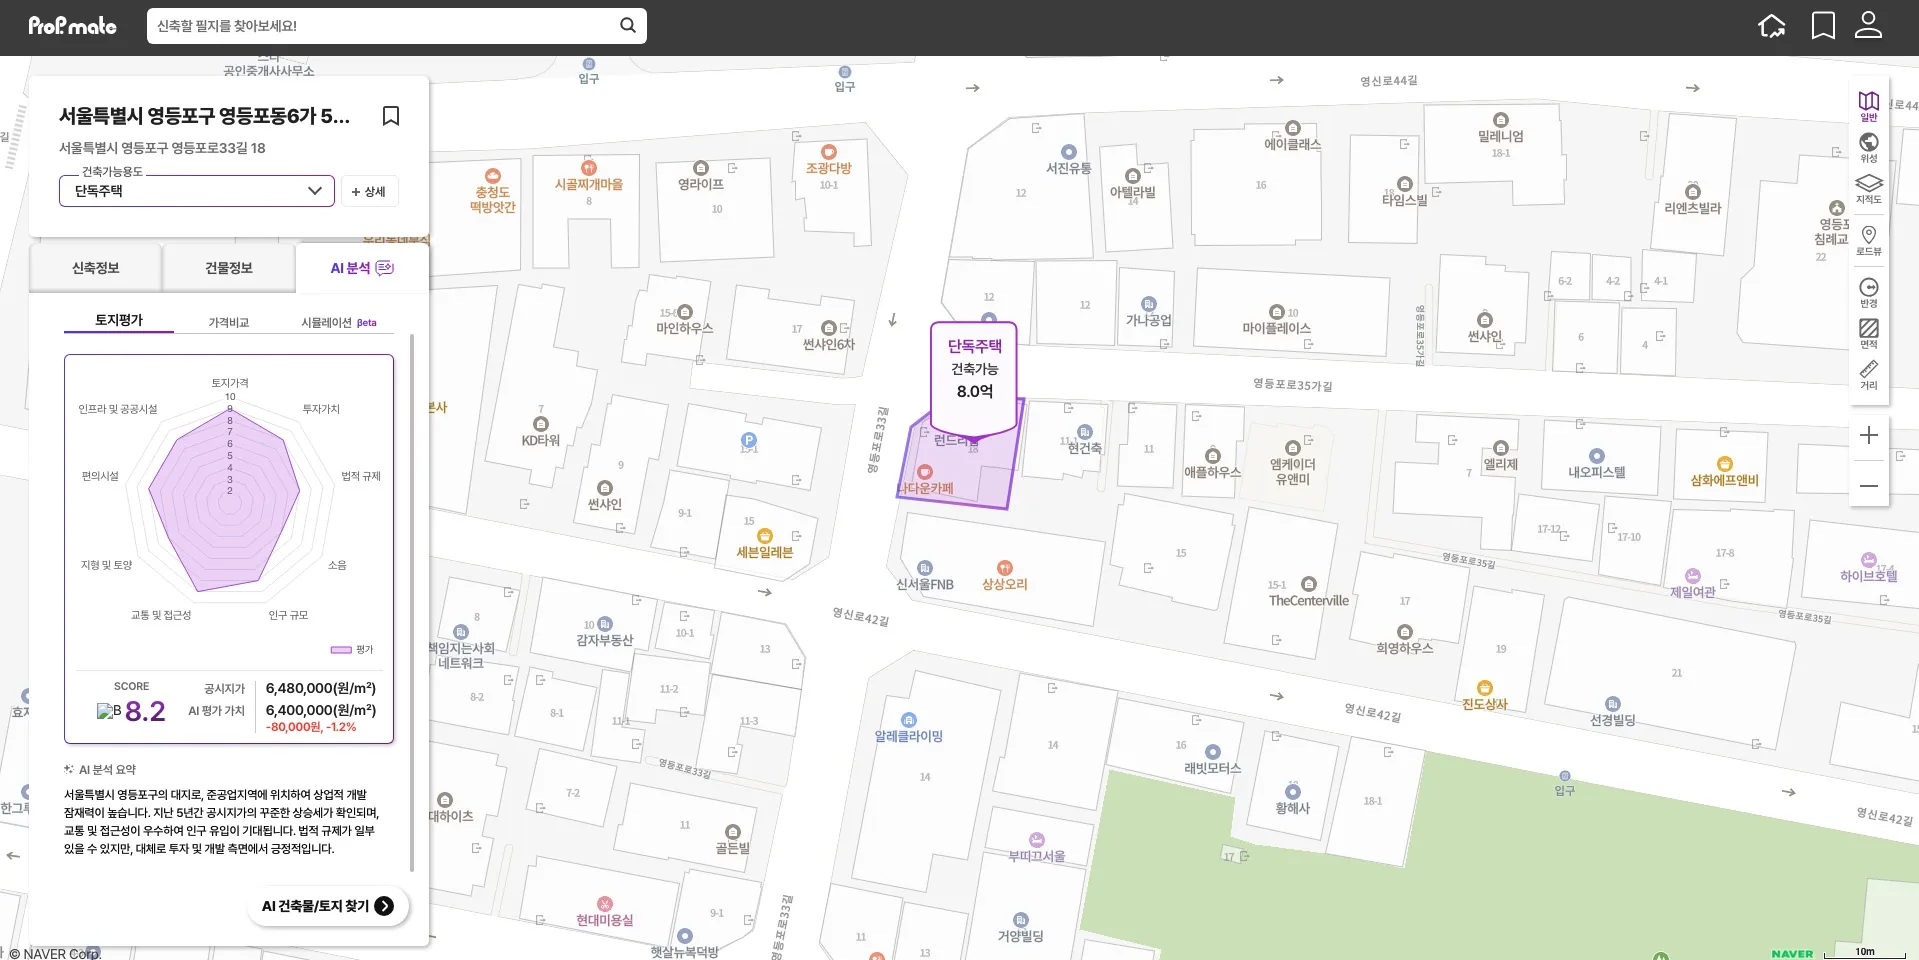Click the 세븐일레븐 map marker
Screen dimensions: 1919x960
coord(765,545)
